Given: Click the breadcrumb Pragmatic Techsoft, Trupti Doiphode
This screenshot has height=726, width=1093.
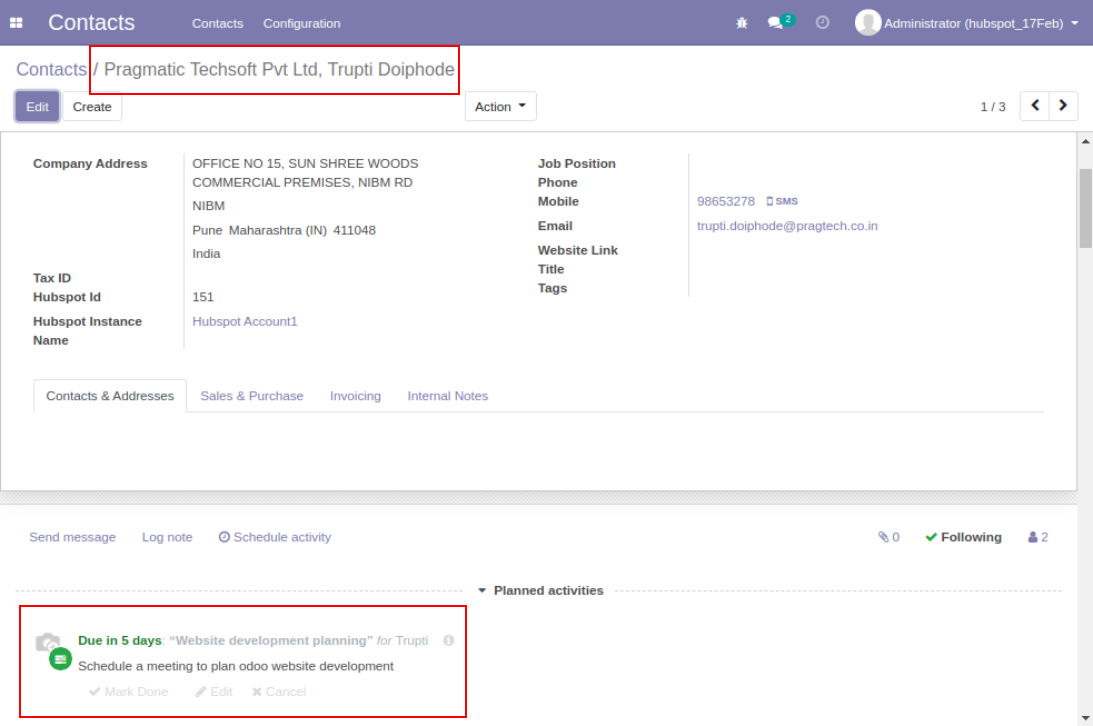Looking at the screenshot, I should (x=279, y=70).
